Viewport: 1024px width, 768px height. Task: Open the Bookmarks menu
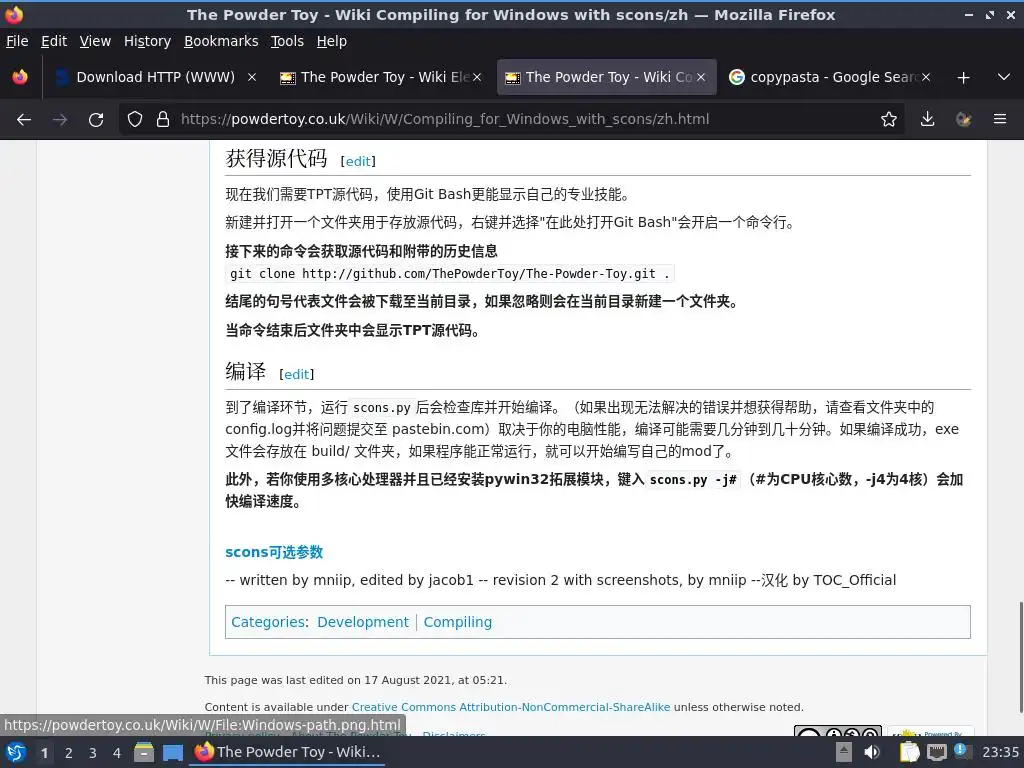221,41
